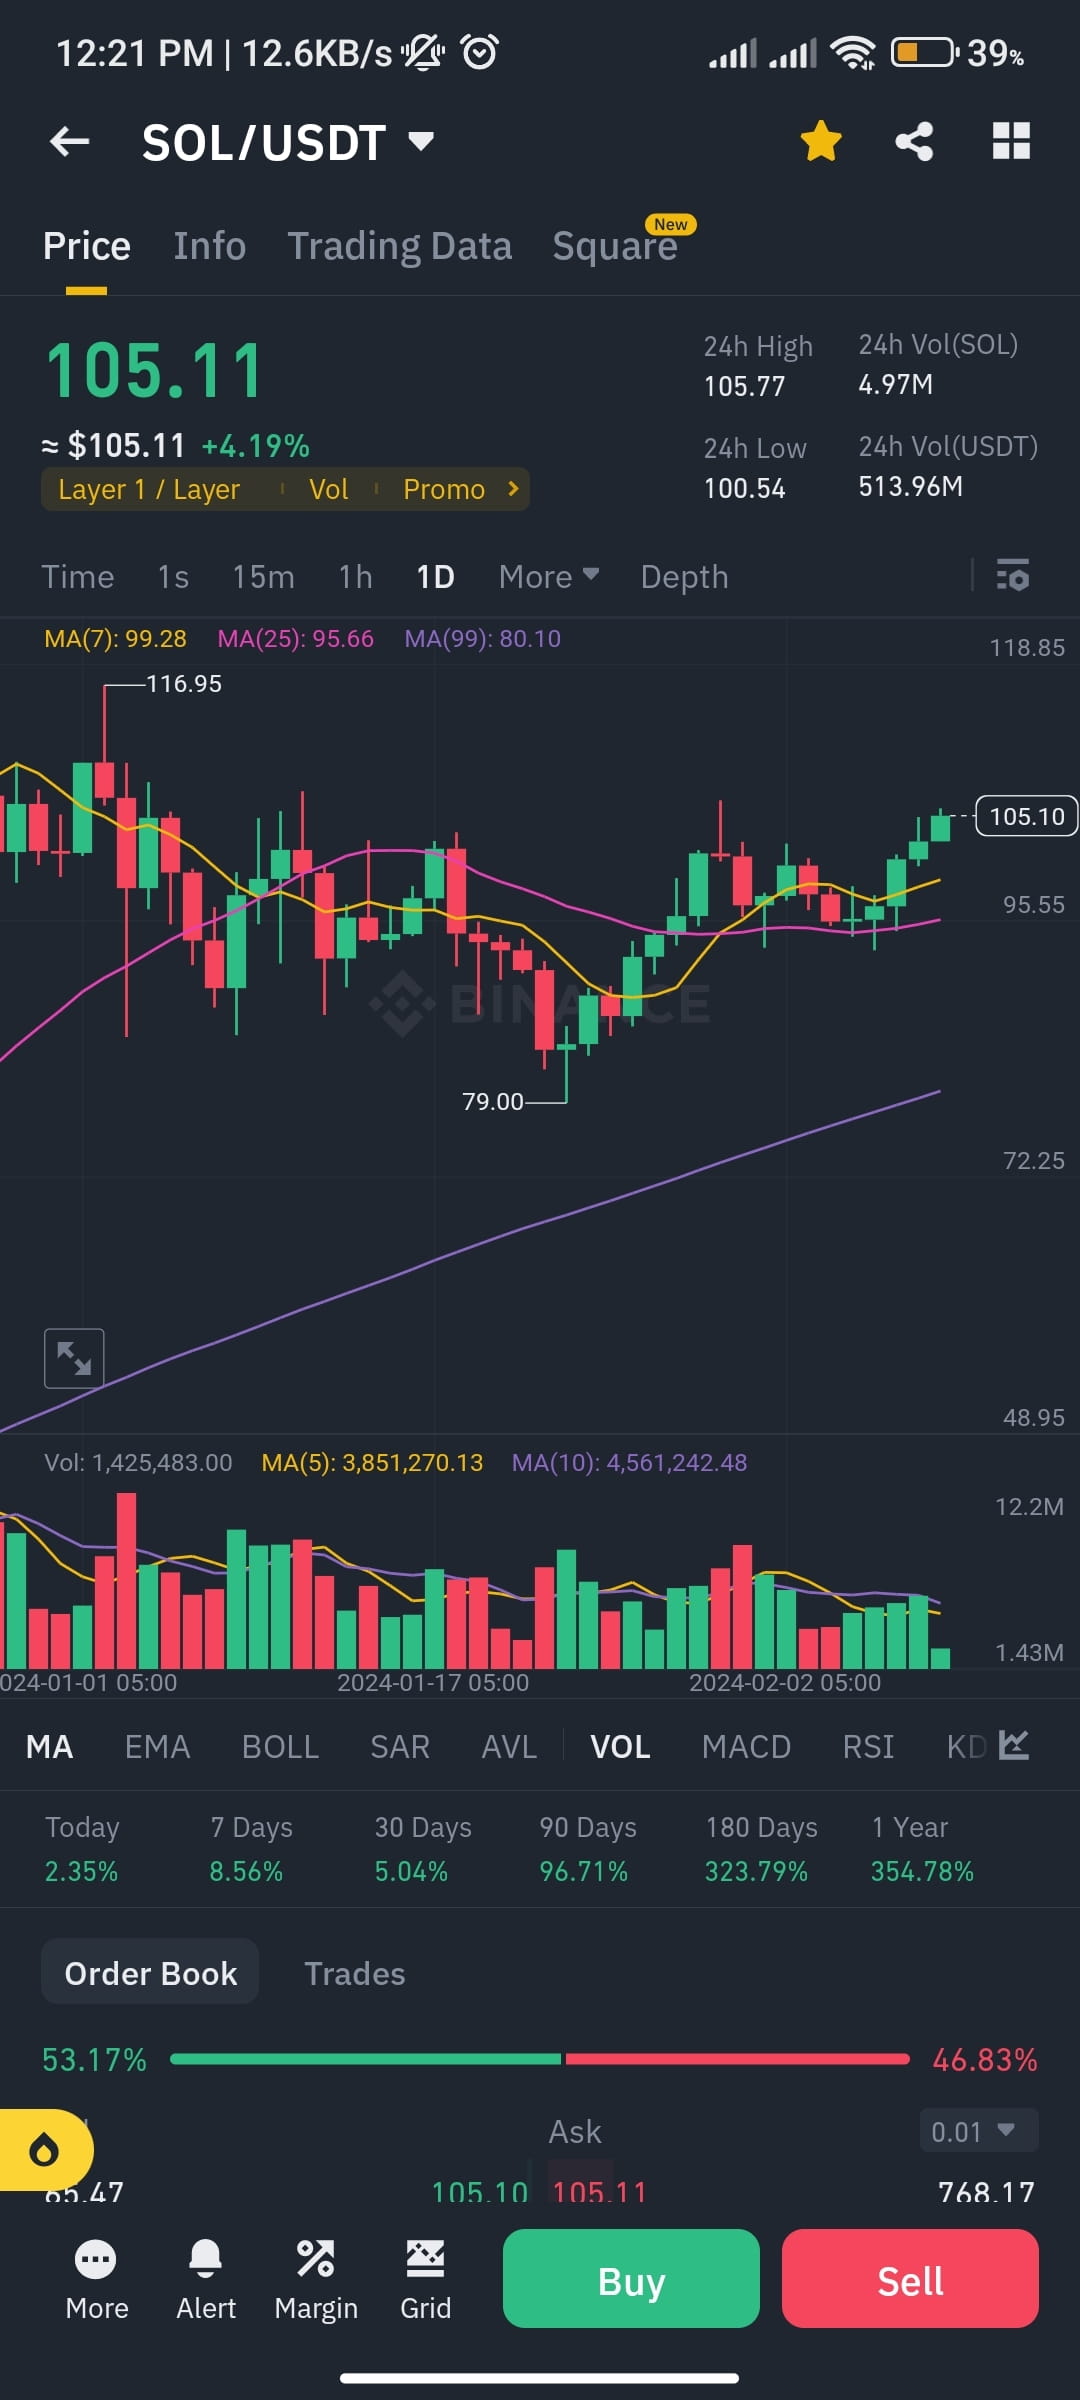1080x2400 pixels.
Task: Open the SOL/USDT pair dropdown
Action: (x=420, y=141)
